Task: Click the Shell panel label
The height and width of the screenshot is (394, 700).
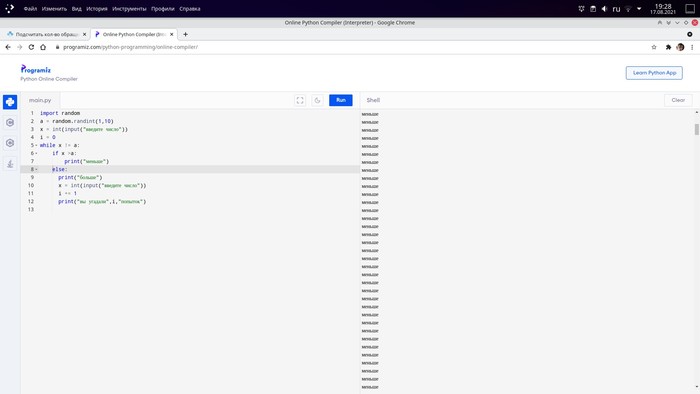Action: point(373,100)
